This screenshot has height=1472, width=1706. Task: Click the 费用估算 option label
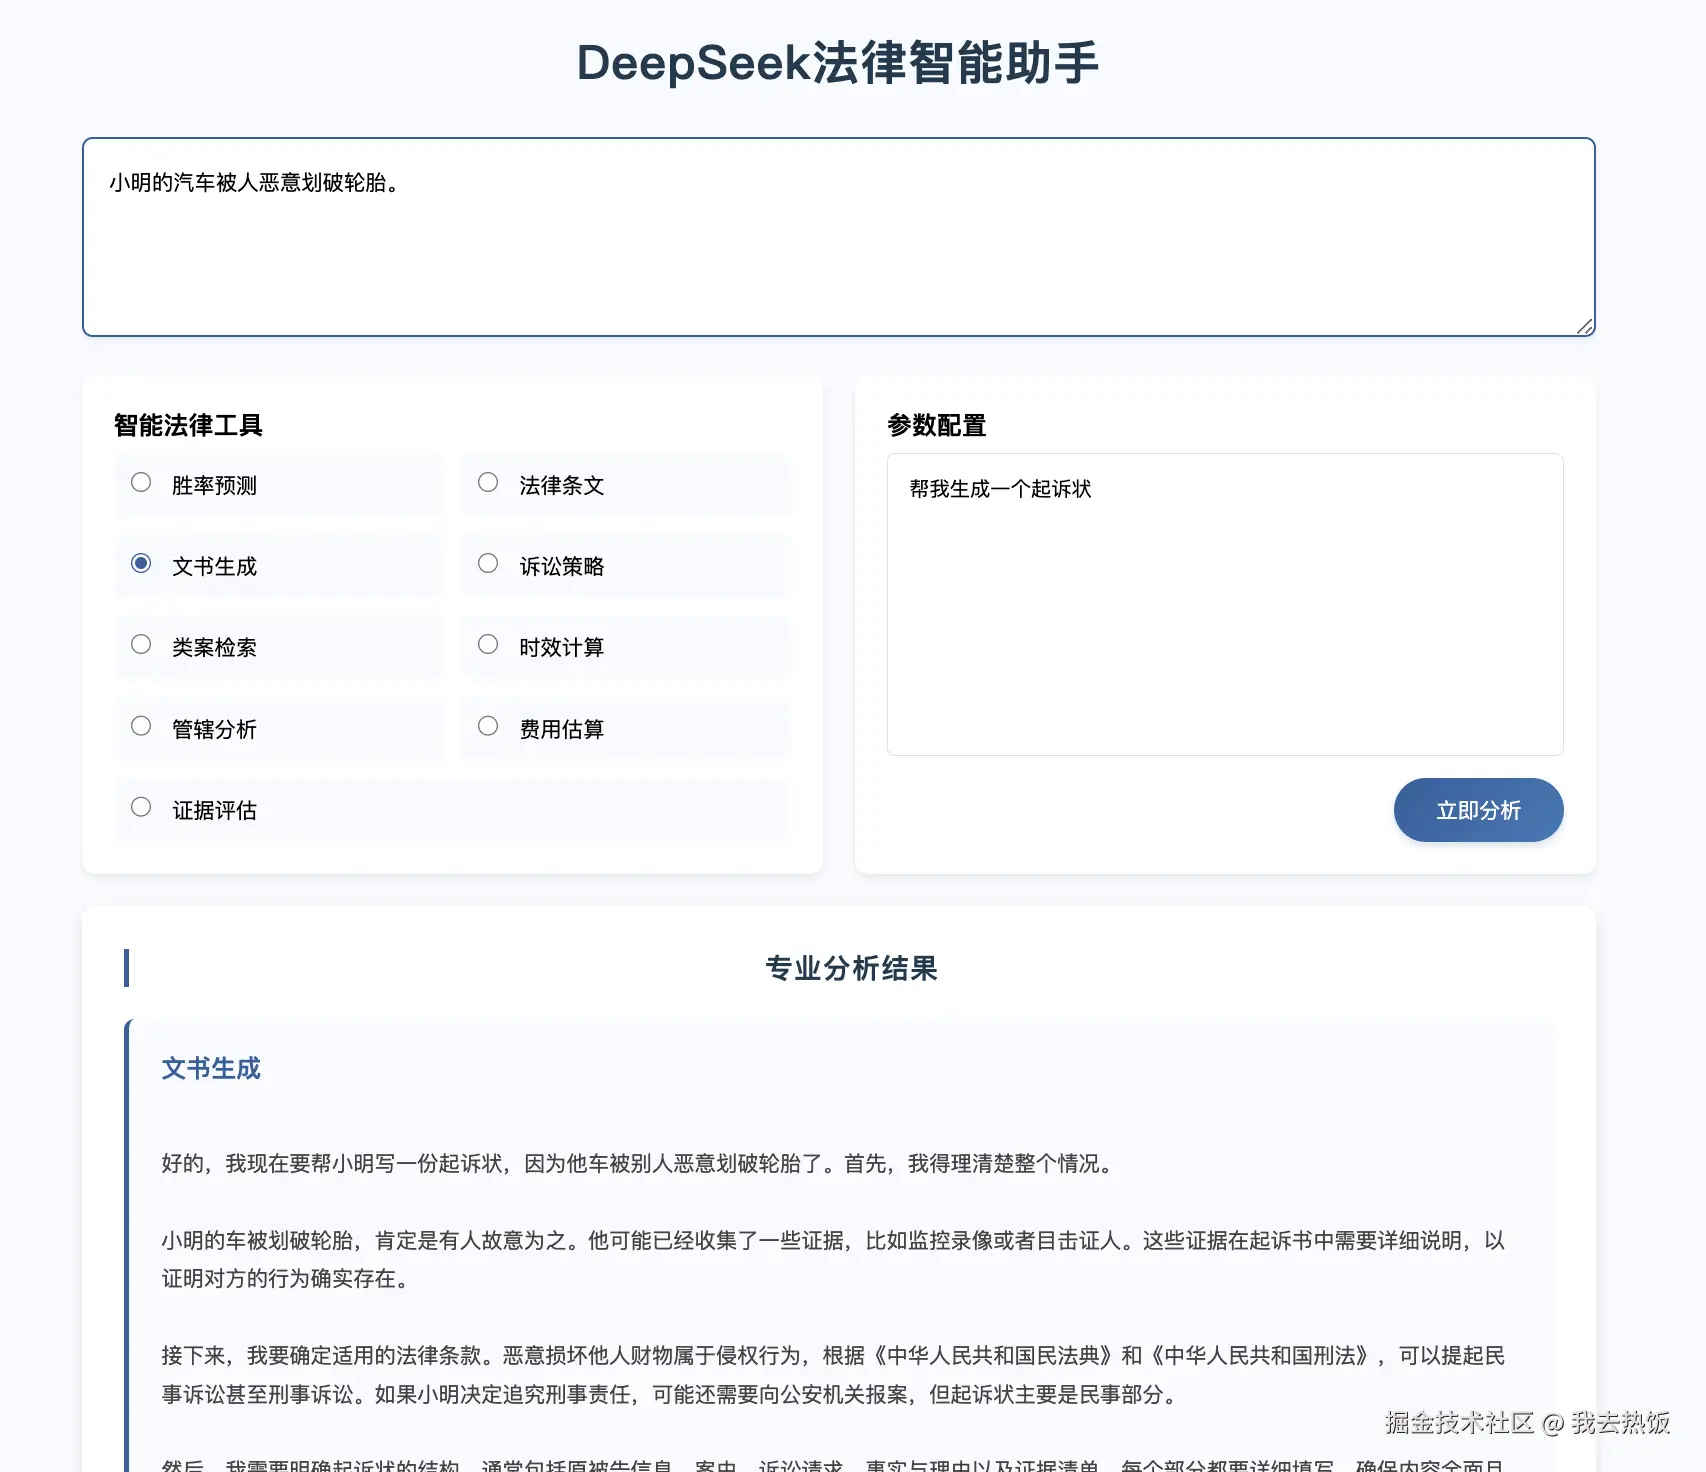click(x=562, y=730)
